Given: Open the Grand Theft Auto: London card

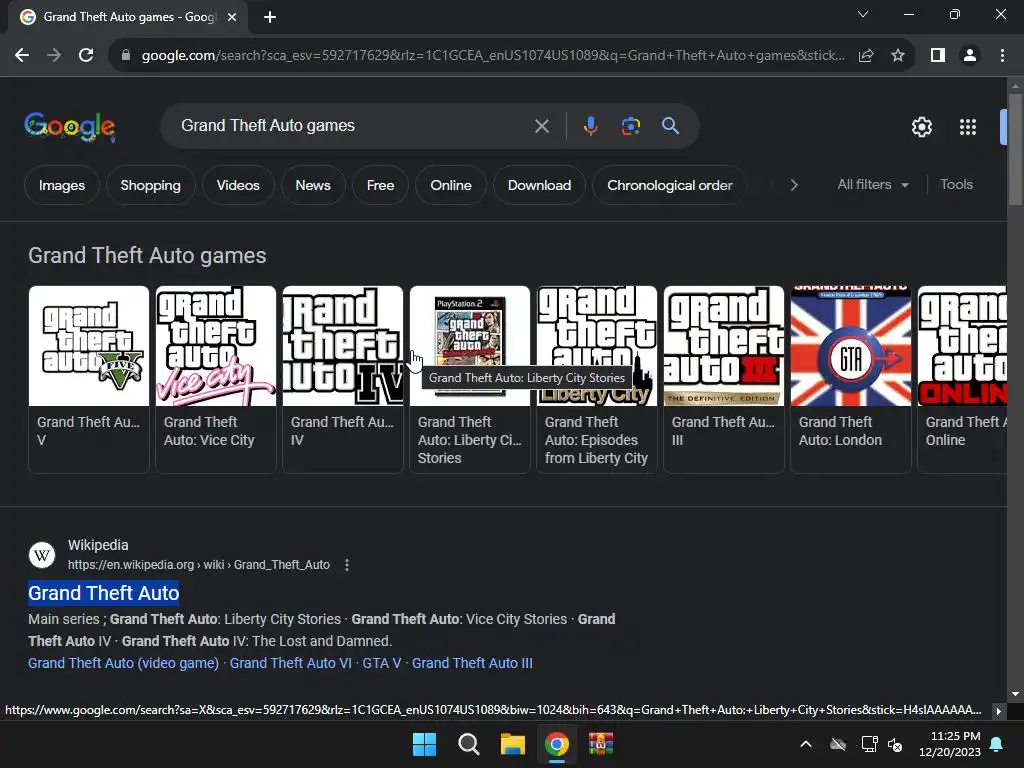Looking at the screenshot, I should 850,379.
